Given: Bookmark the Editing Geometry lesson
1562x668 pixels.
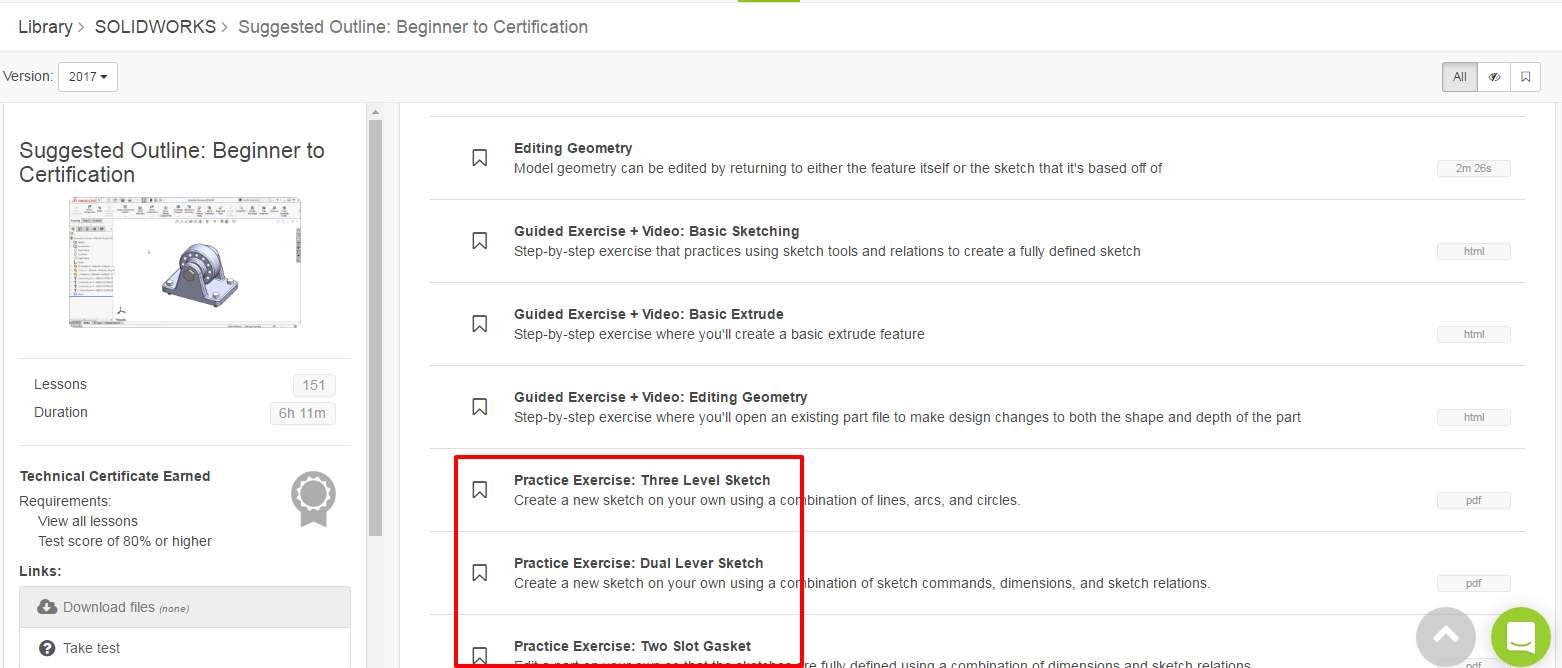Looking at the screenshot, I should point(480,158).
